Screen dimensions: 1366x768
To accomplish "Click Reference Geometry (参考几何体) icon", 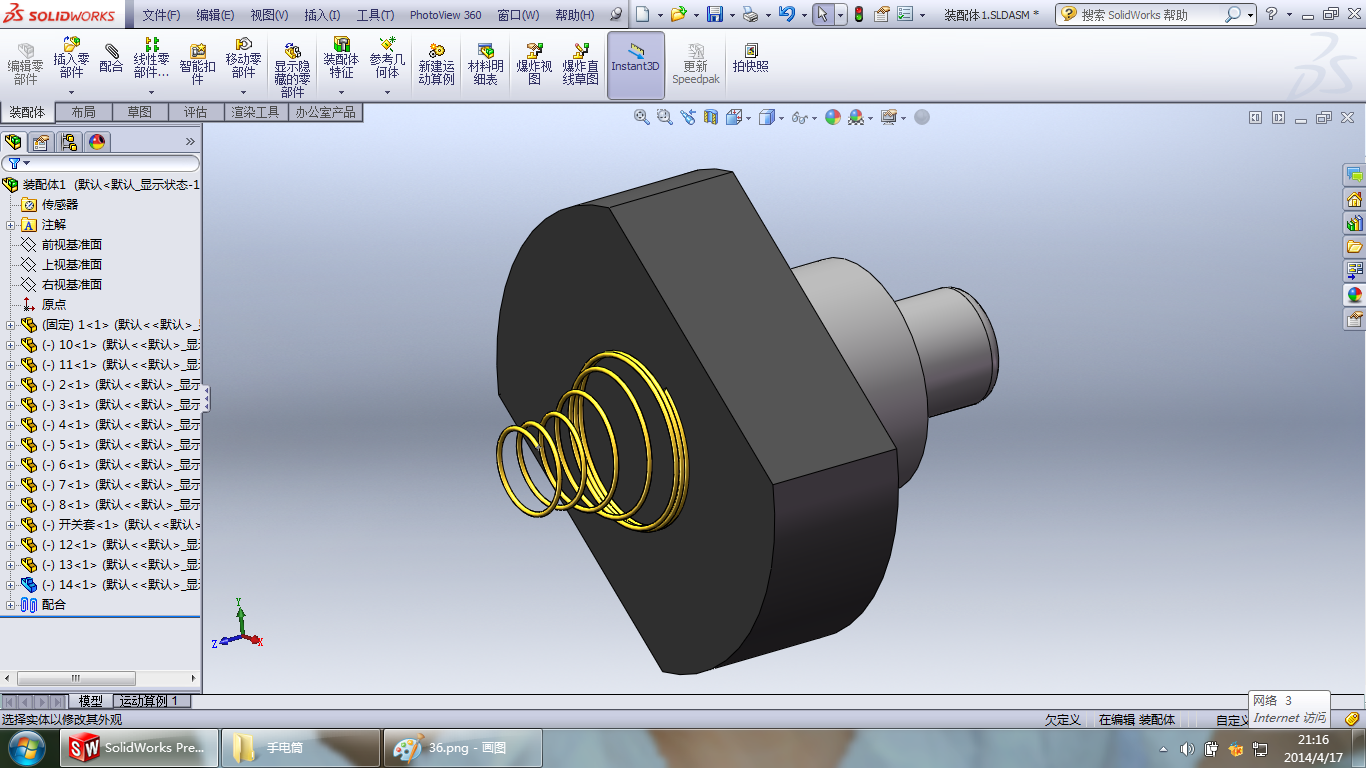I will point(387,45).
